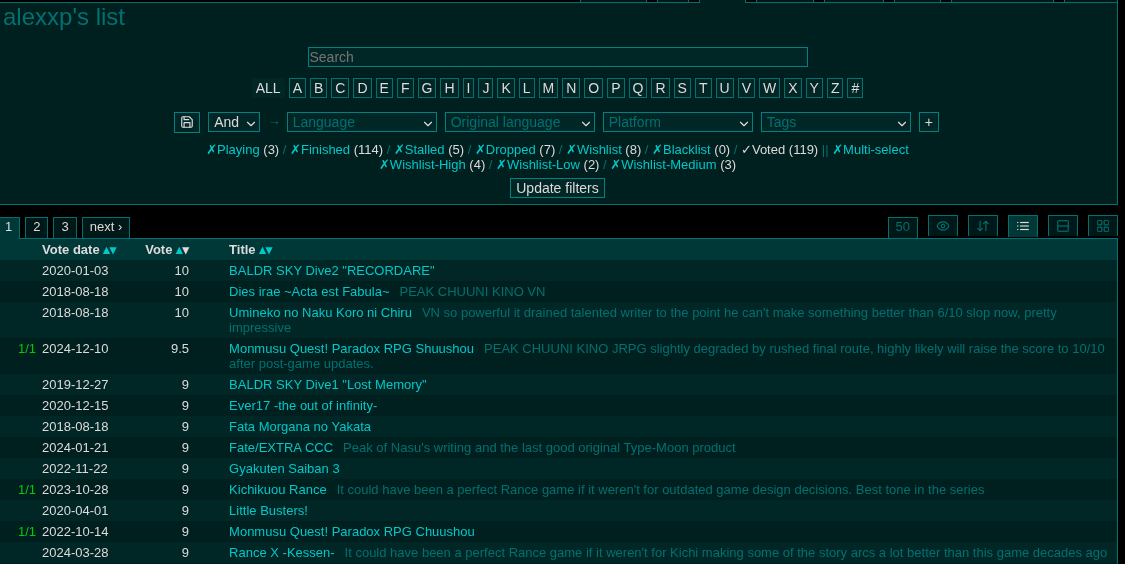Open Gyakuten Saiban 3 entry
Screen dimensions: 1125x564
point(284,469)
